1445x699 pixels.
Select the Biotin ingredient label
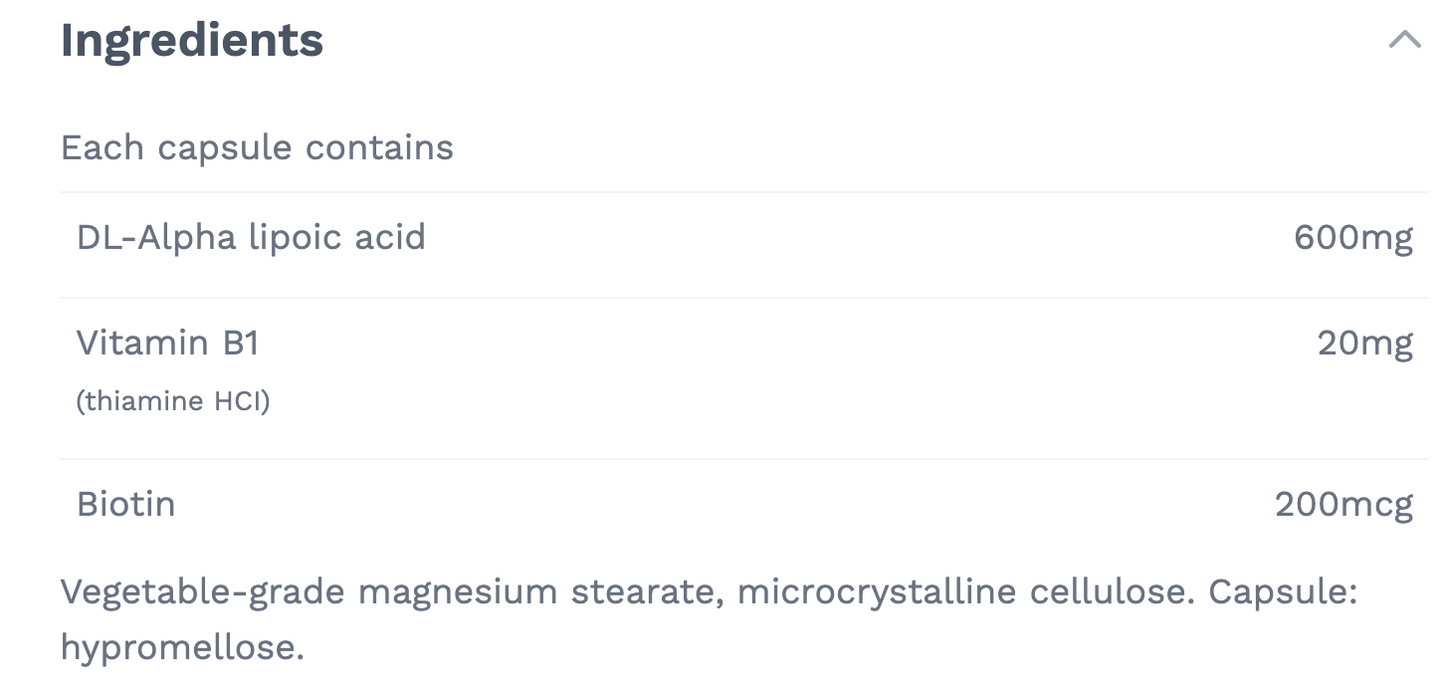(126, 504)
